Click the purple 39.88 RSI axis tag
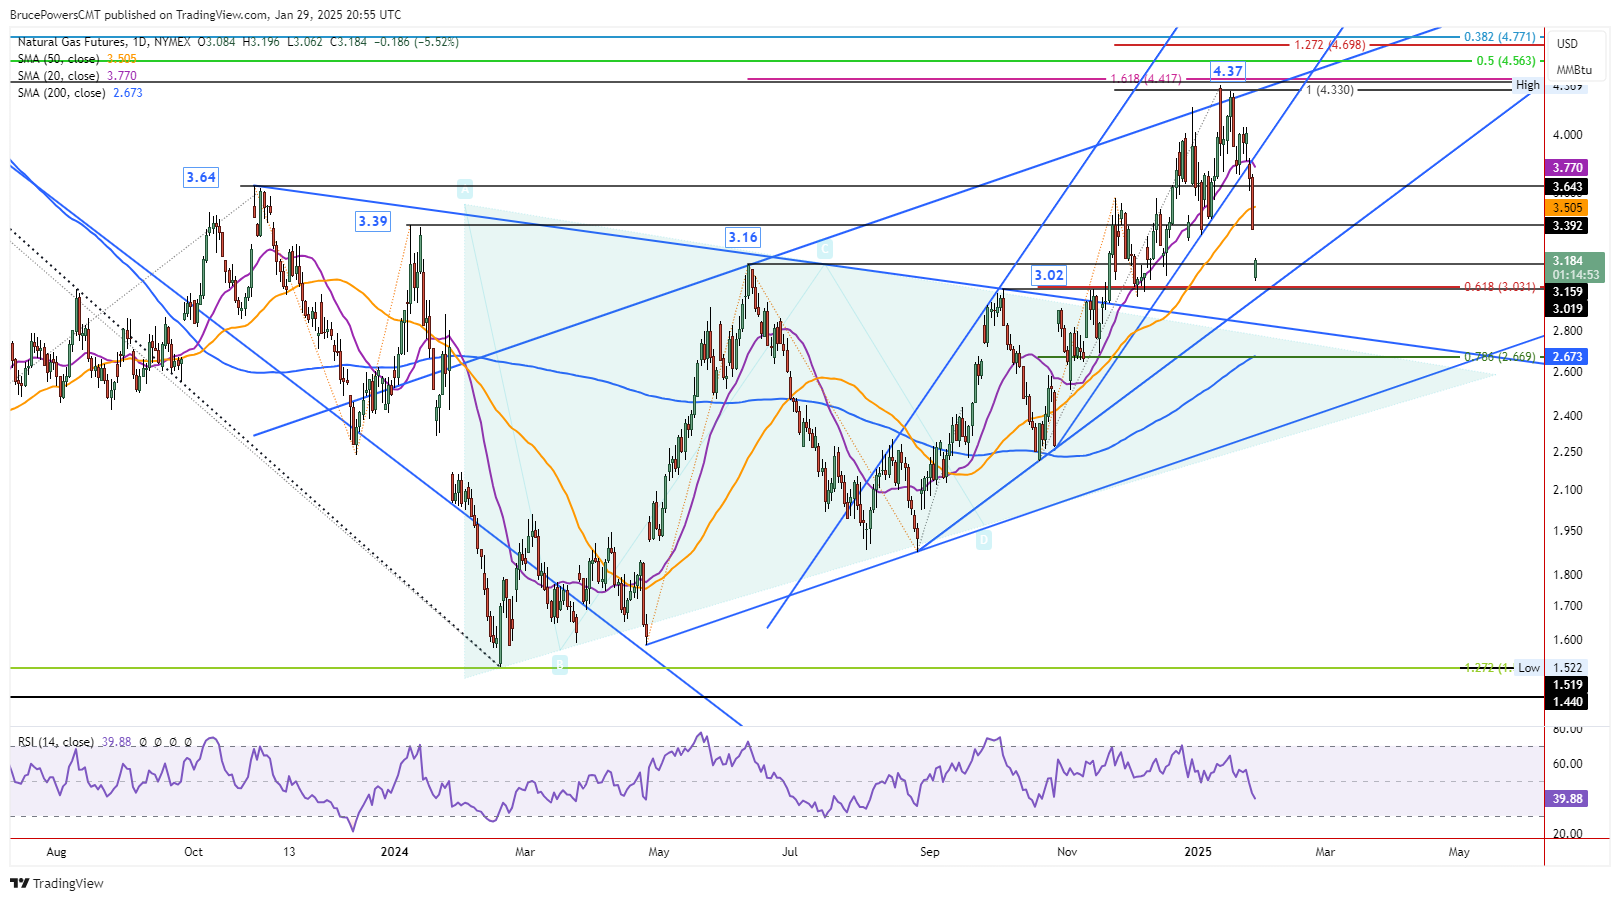This screenshot has height=901, width=1620. pos(1566,799)
